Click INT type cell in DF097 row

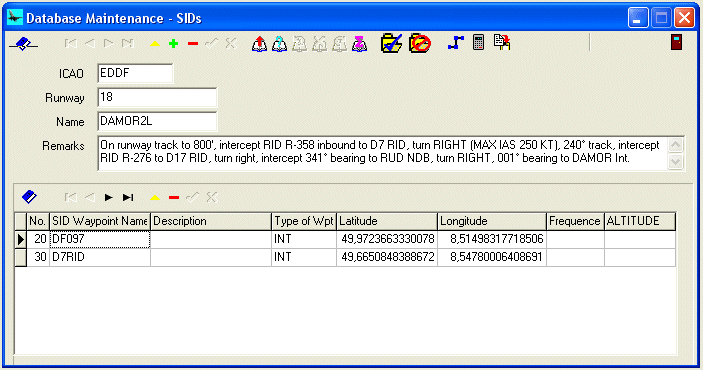point(304,239)
